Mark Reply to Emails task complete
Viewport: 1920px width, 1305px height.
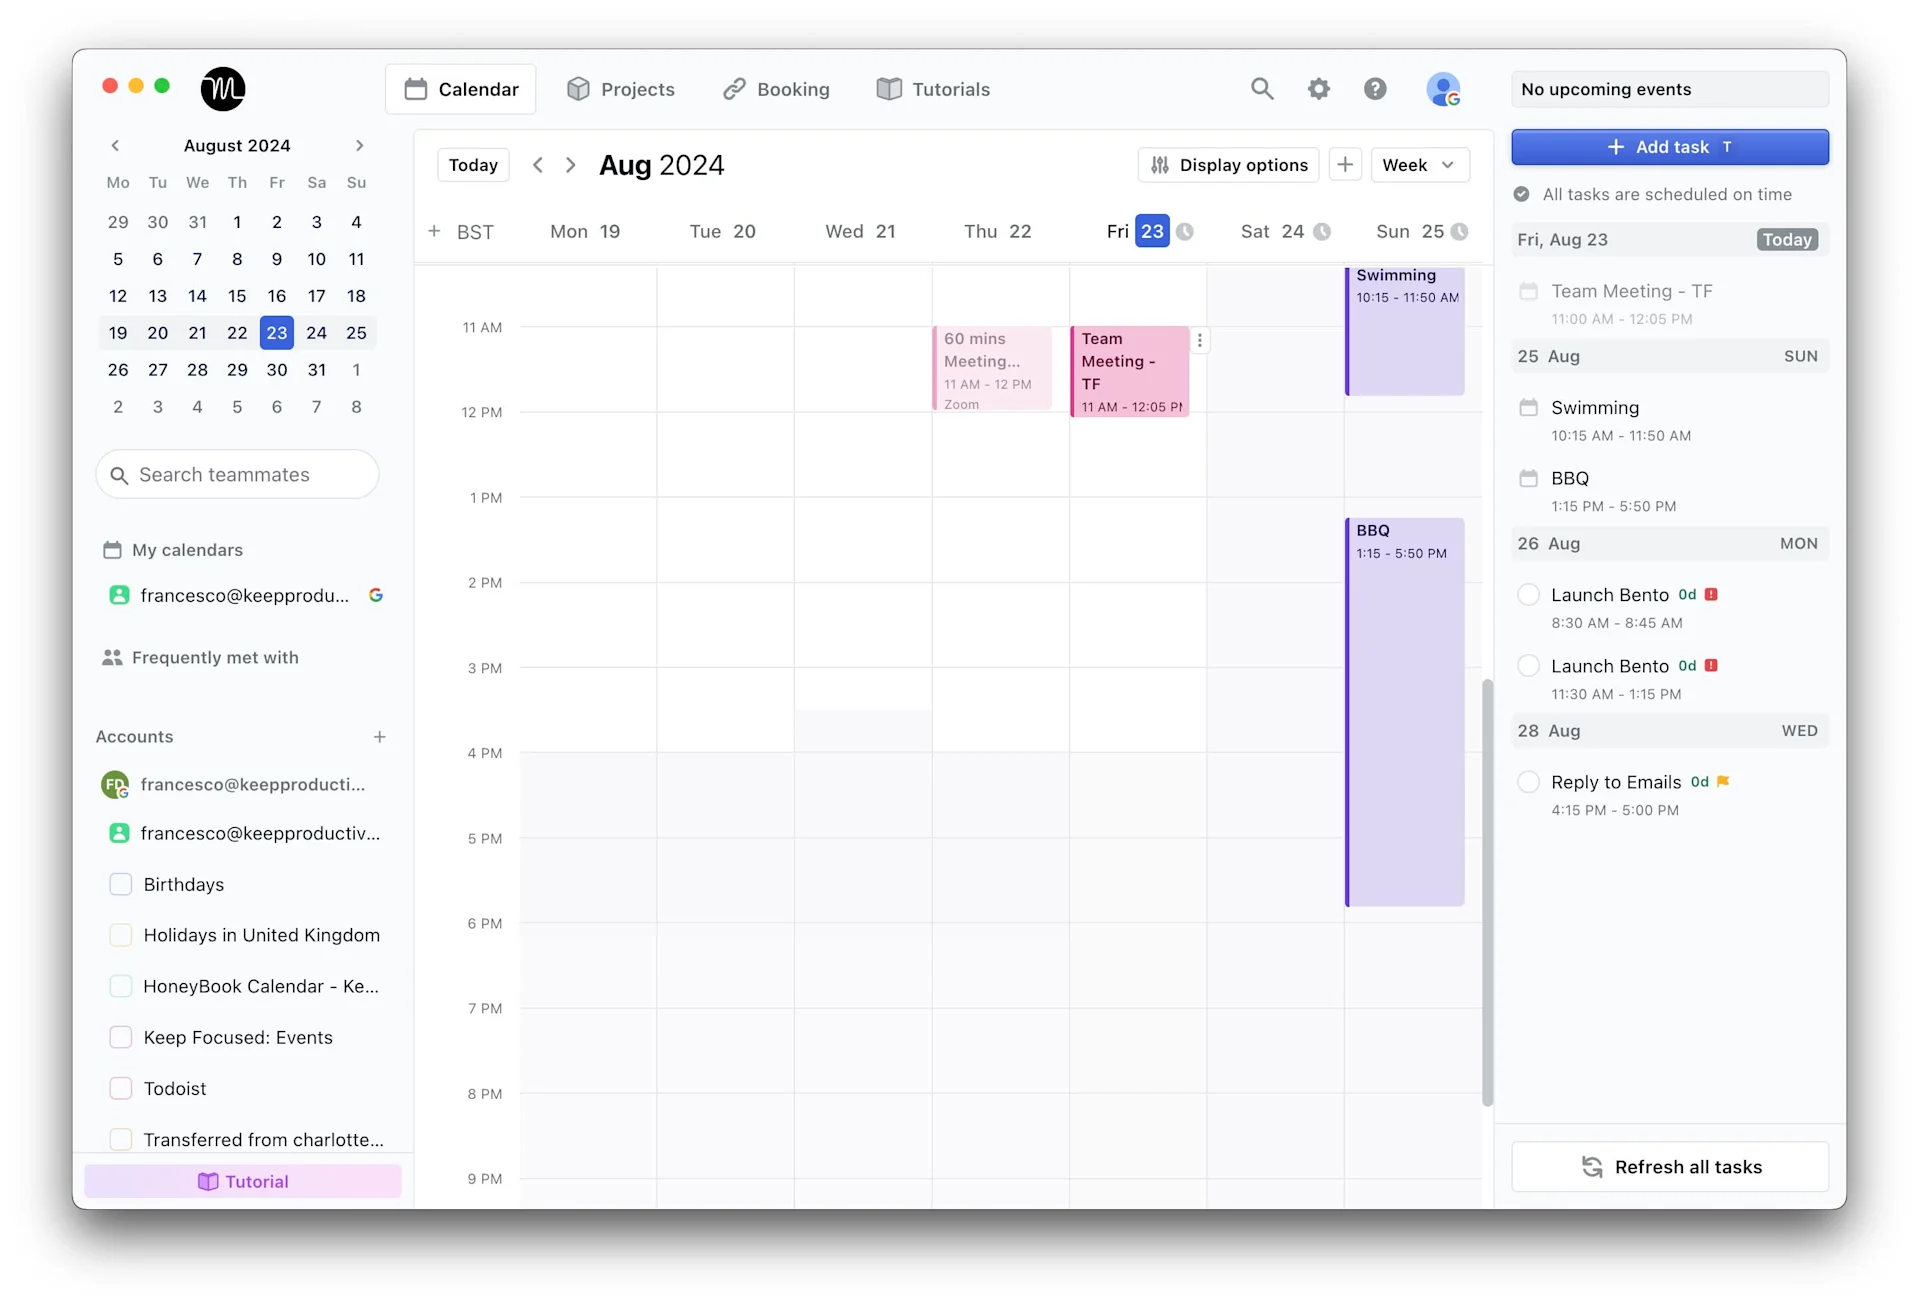point(1528,782)
